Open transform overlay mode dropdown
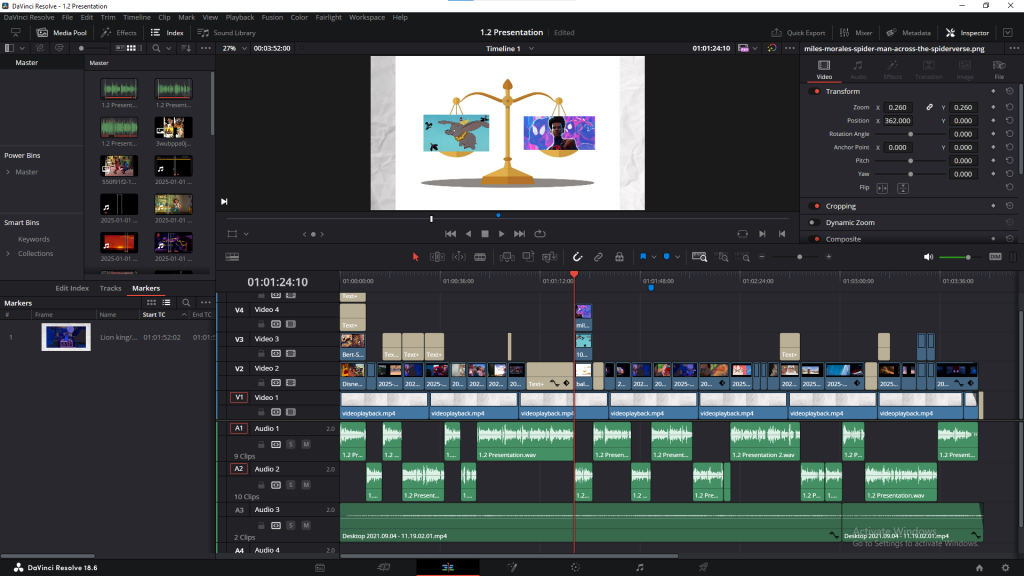 point(246,234)
